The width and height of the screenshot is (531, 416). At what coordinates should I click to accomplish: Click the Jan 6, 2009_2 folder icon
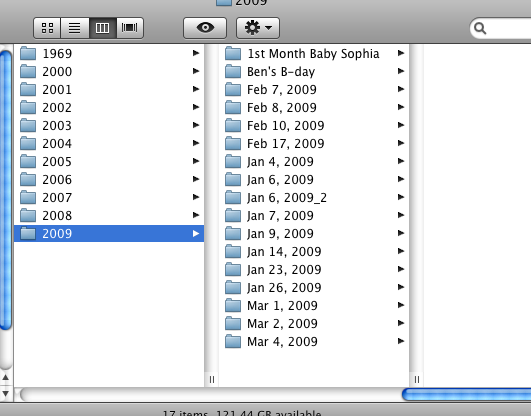pyautogui.click(x=233, y=197)
